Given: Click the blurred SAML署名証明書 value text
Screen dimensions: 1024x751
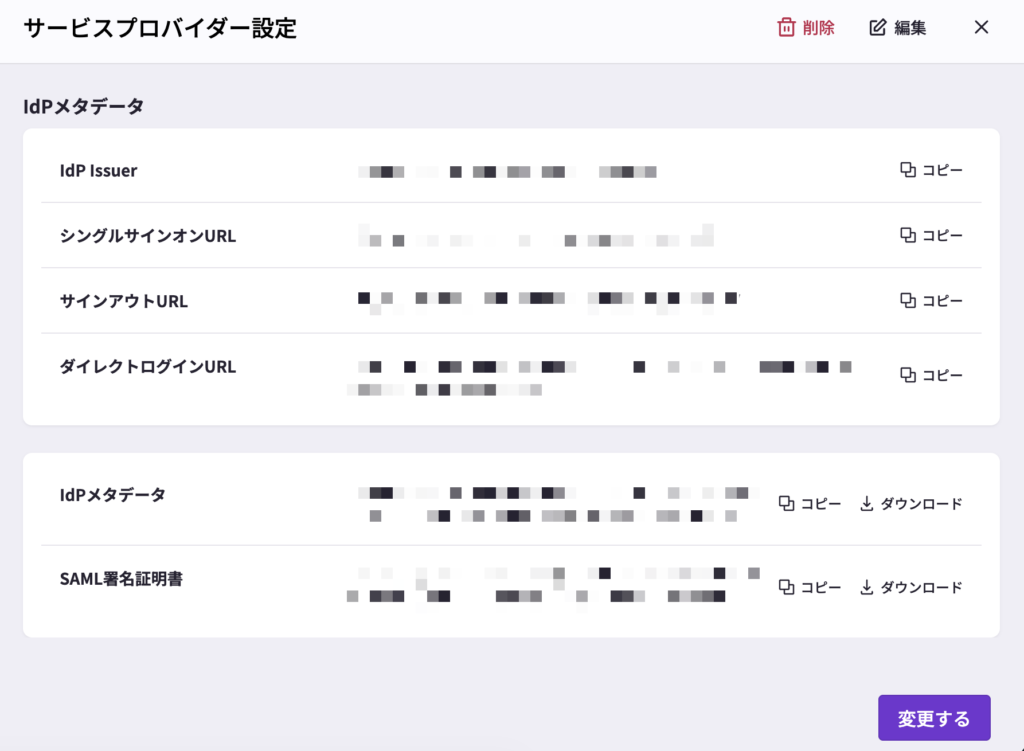Looking at the screenshot, I should tap(540, 585).
